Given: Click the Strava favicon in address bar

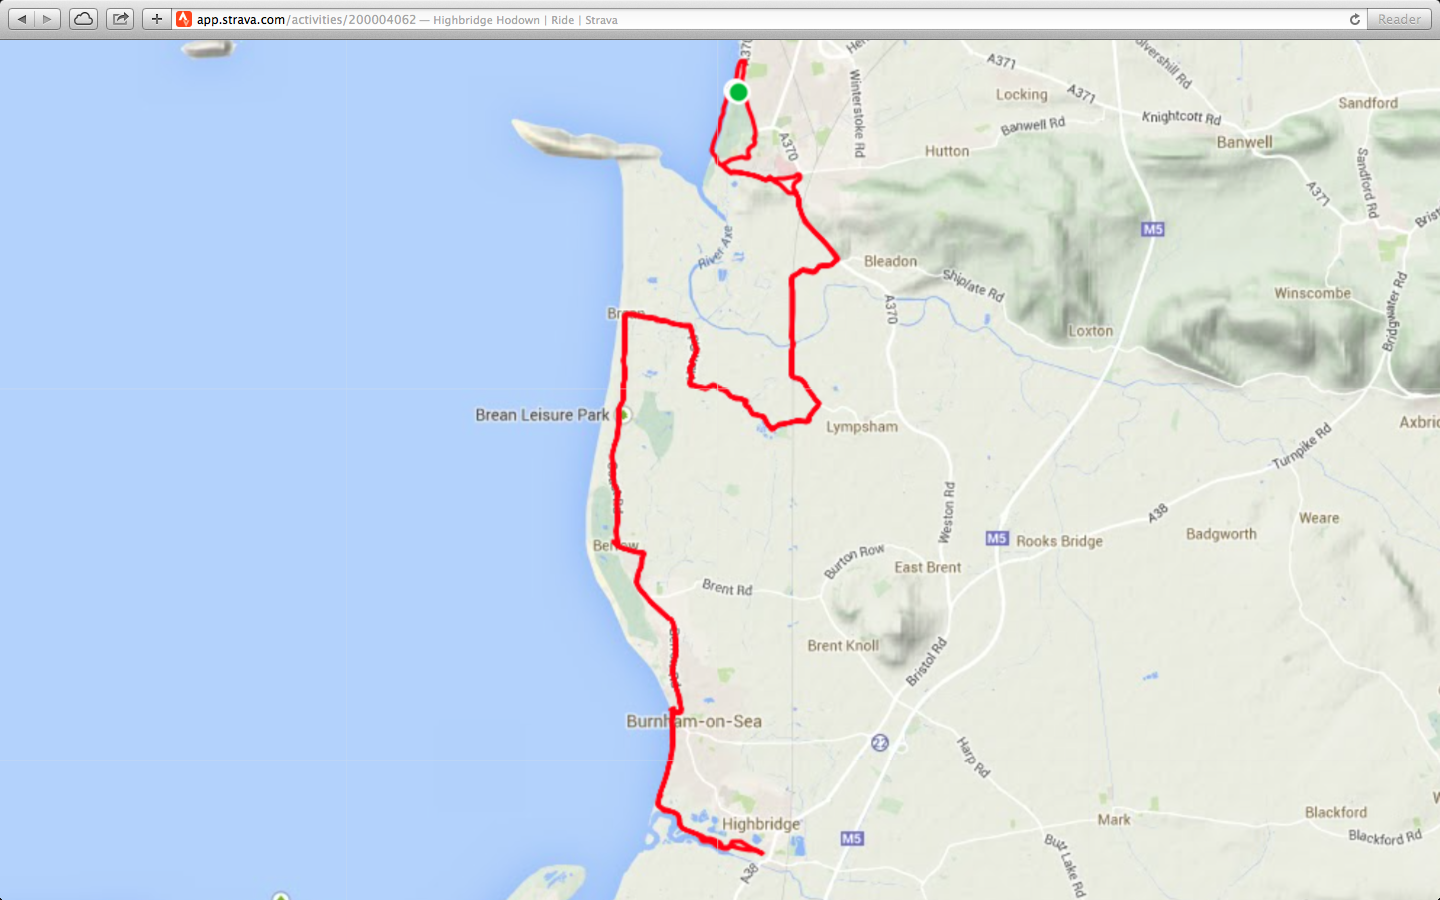Looking at the screenshot, I should tap(184, 19).
